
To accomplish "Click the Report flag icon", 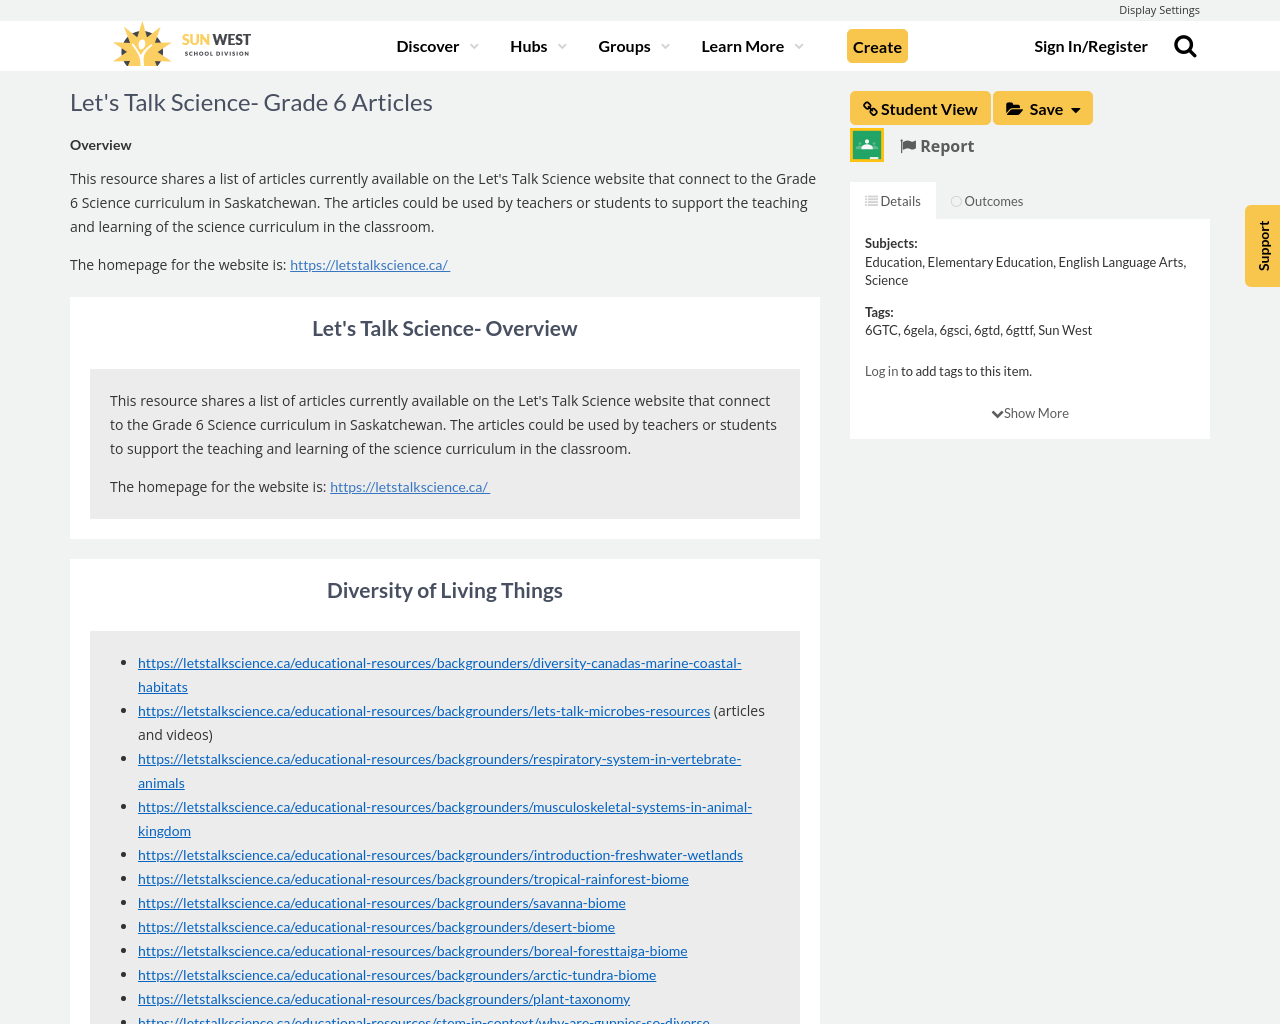I will [x=908, y=146].
